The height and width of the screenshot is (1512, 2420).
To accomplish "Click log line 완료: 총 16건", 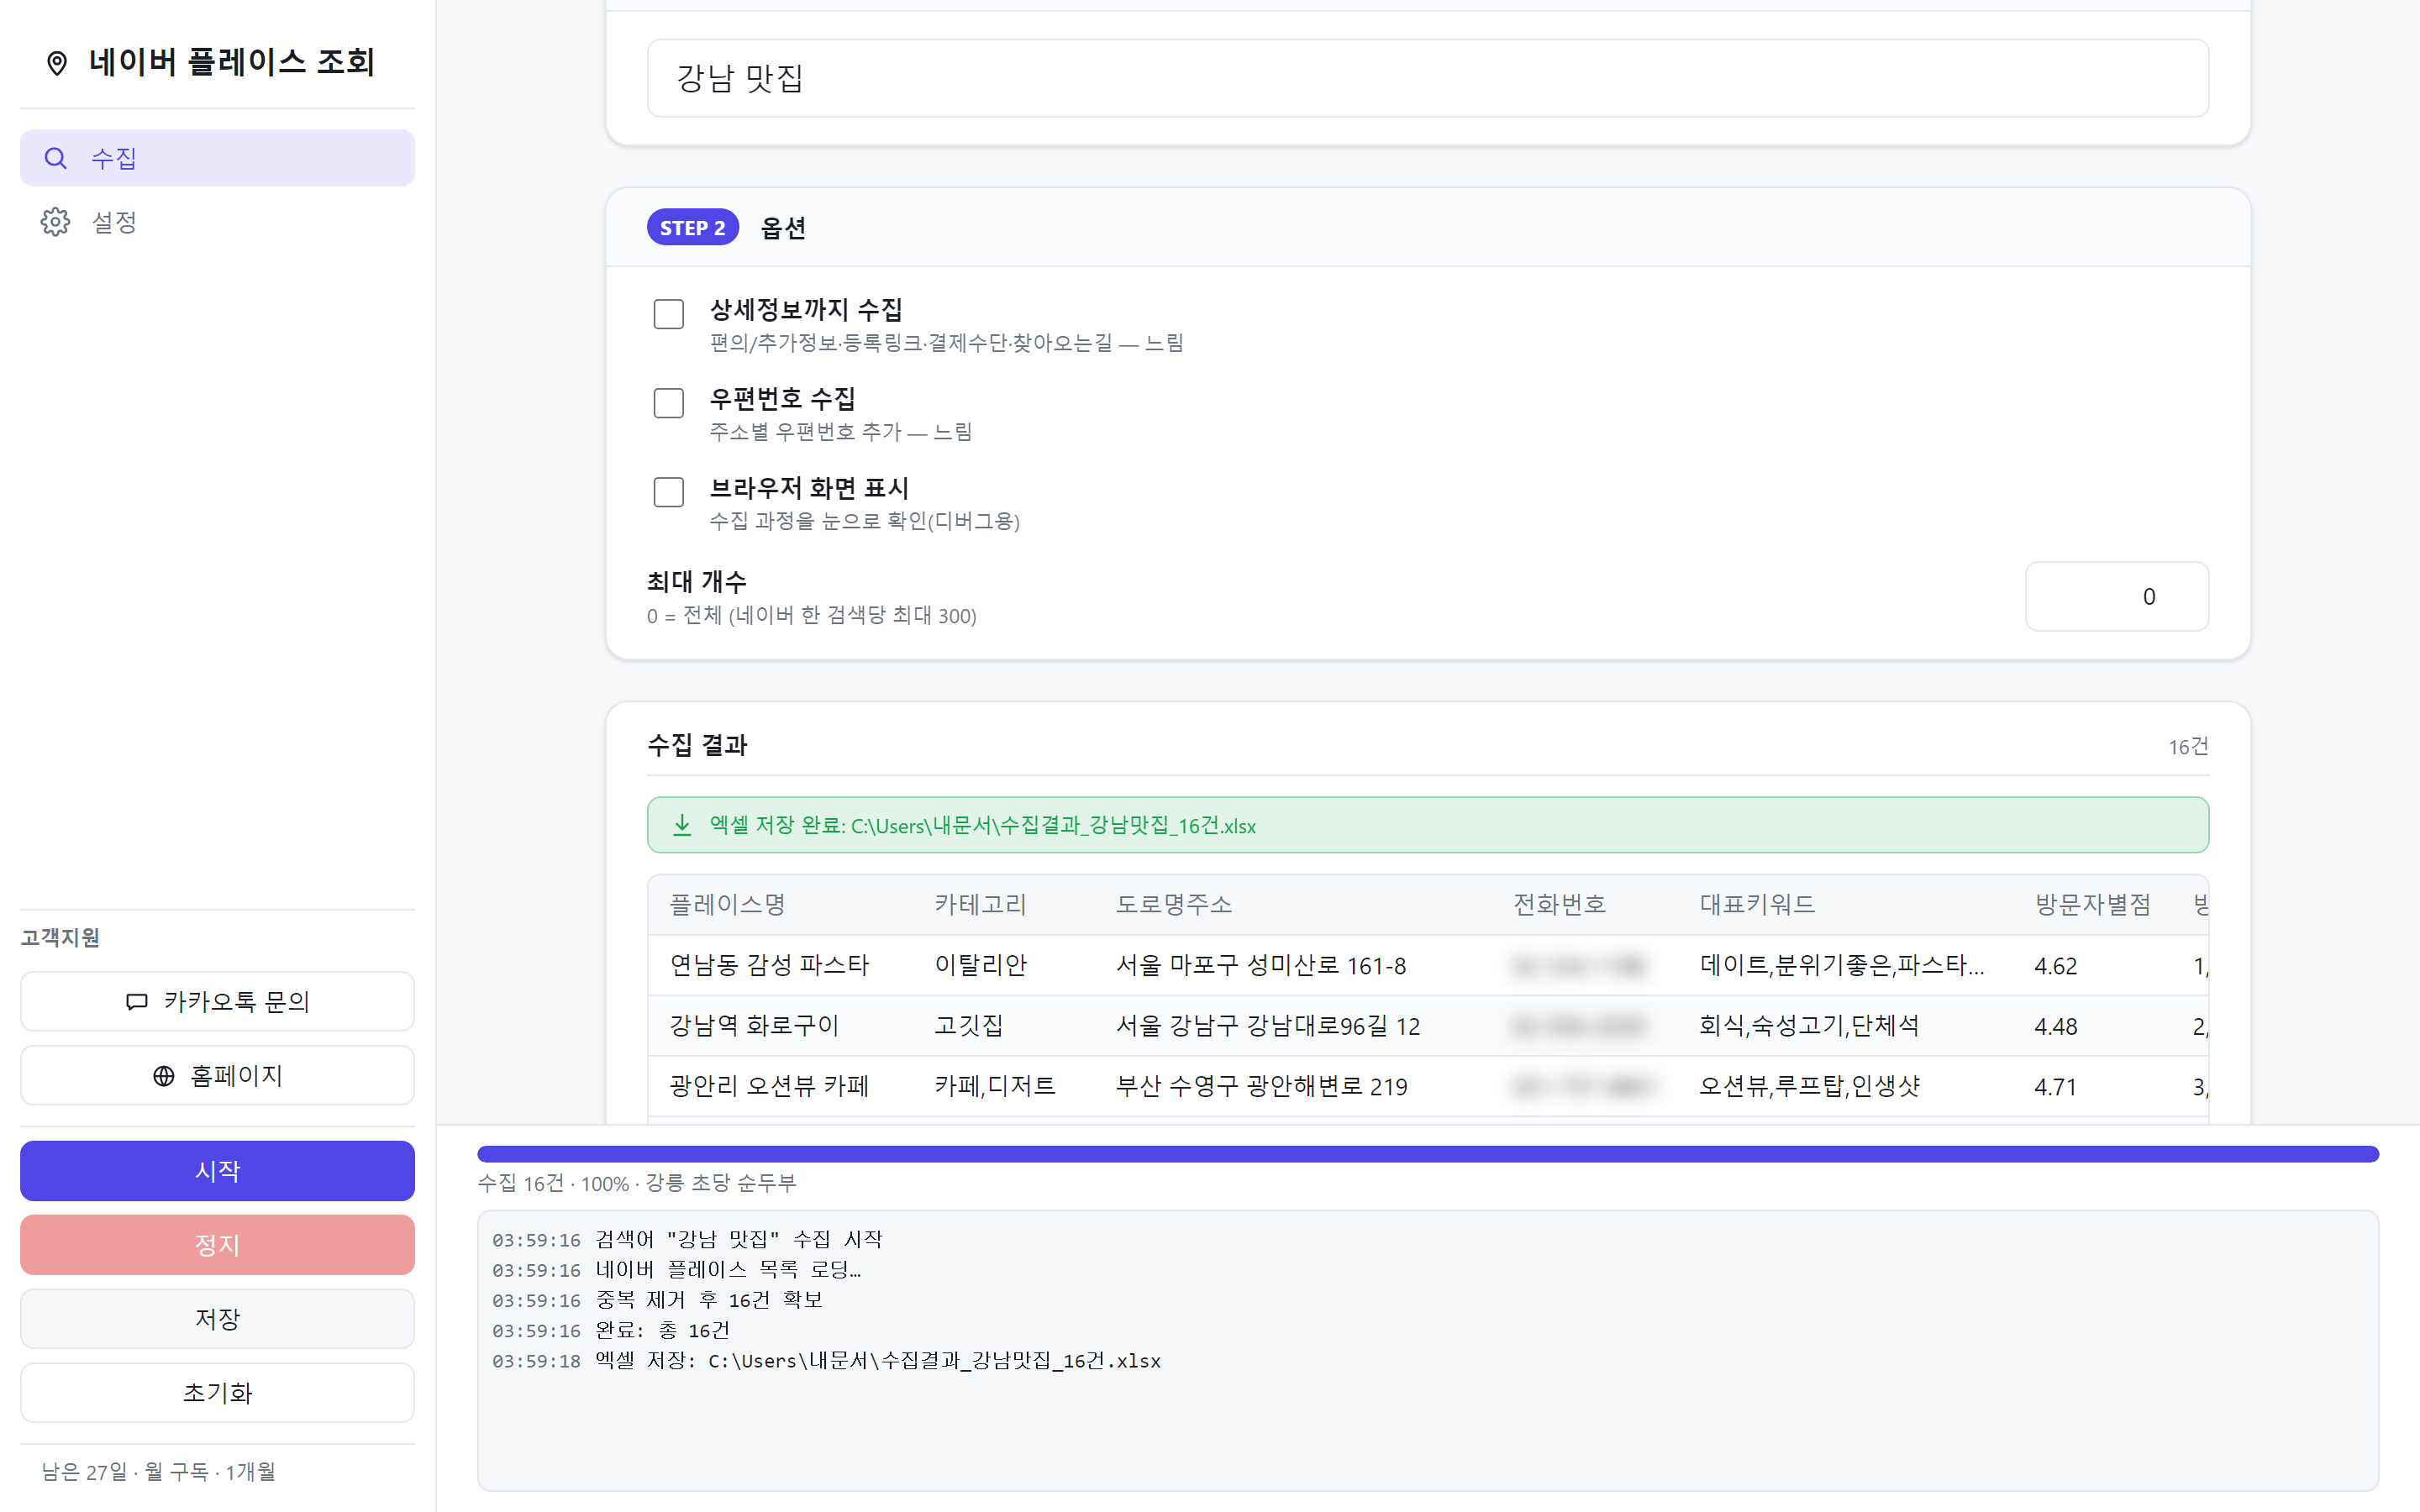I will (662, 1330).
